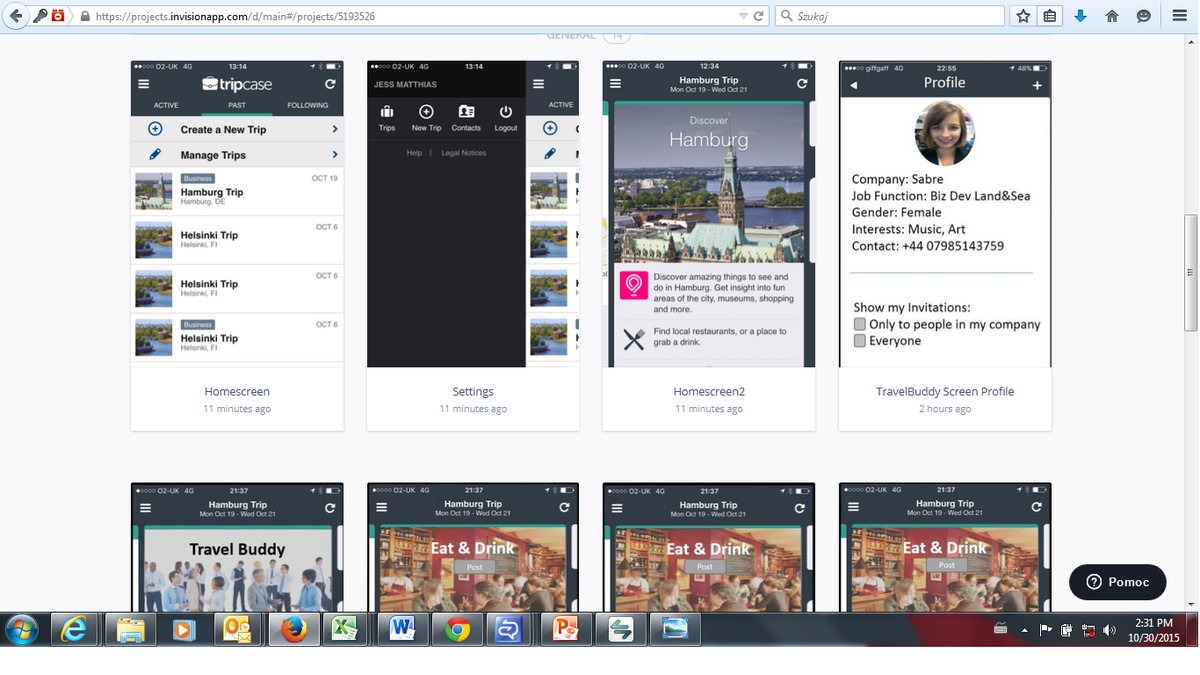1200x675 pixels.
Task: Click the TravelBuddy Screen Profile title link
Action: 945,391
